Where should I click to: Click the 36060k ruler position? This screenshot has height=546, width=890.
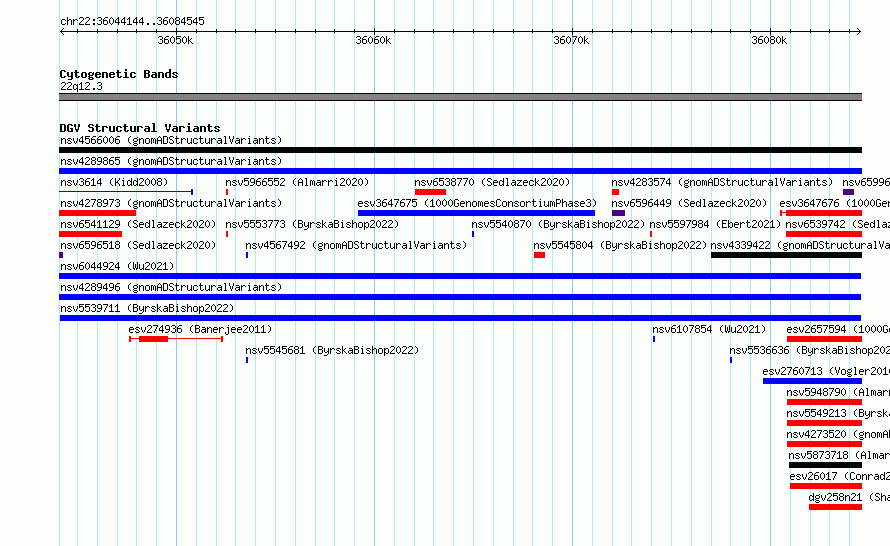[373, 40]
